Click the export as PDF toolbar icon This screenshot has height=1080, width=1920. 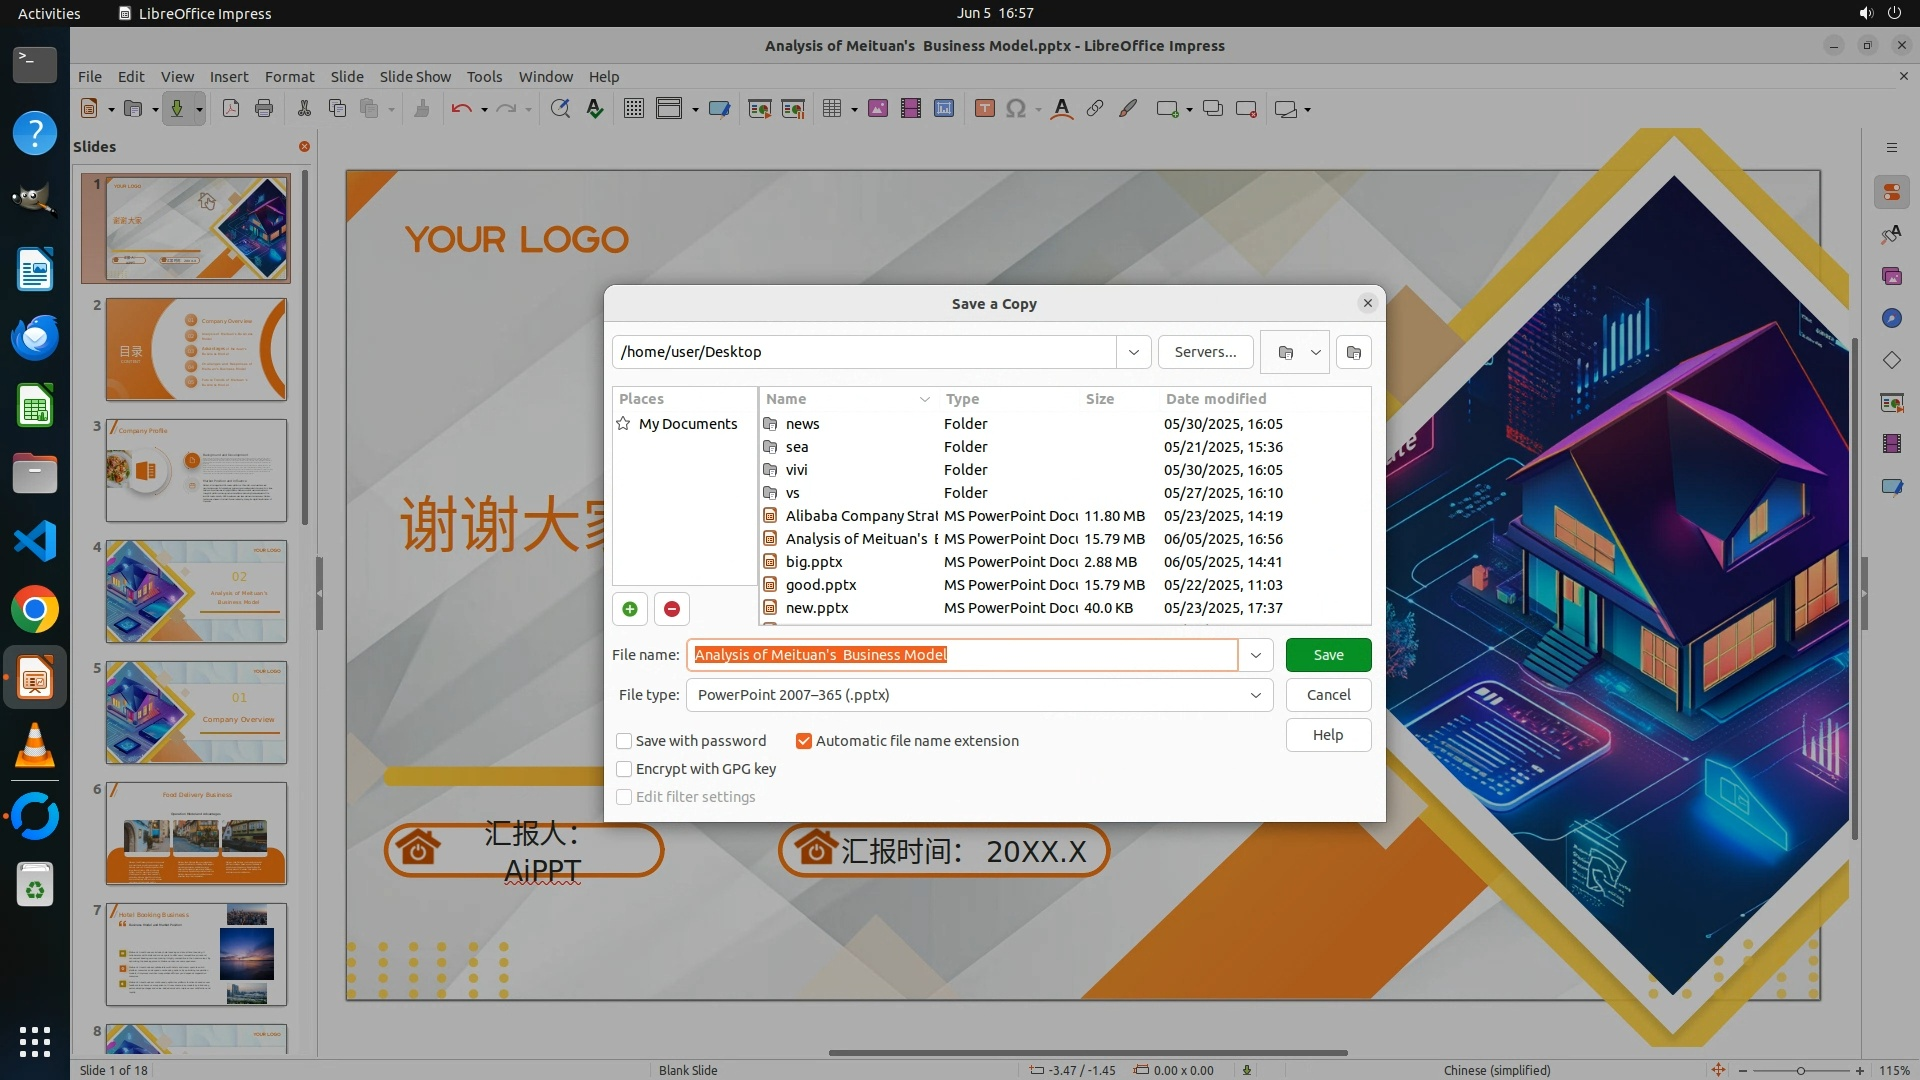click(231, 109)
